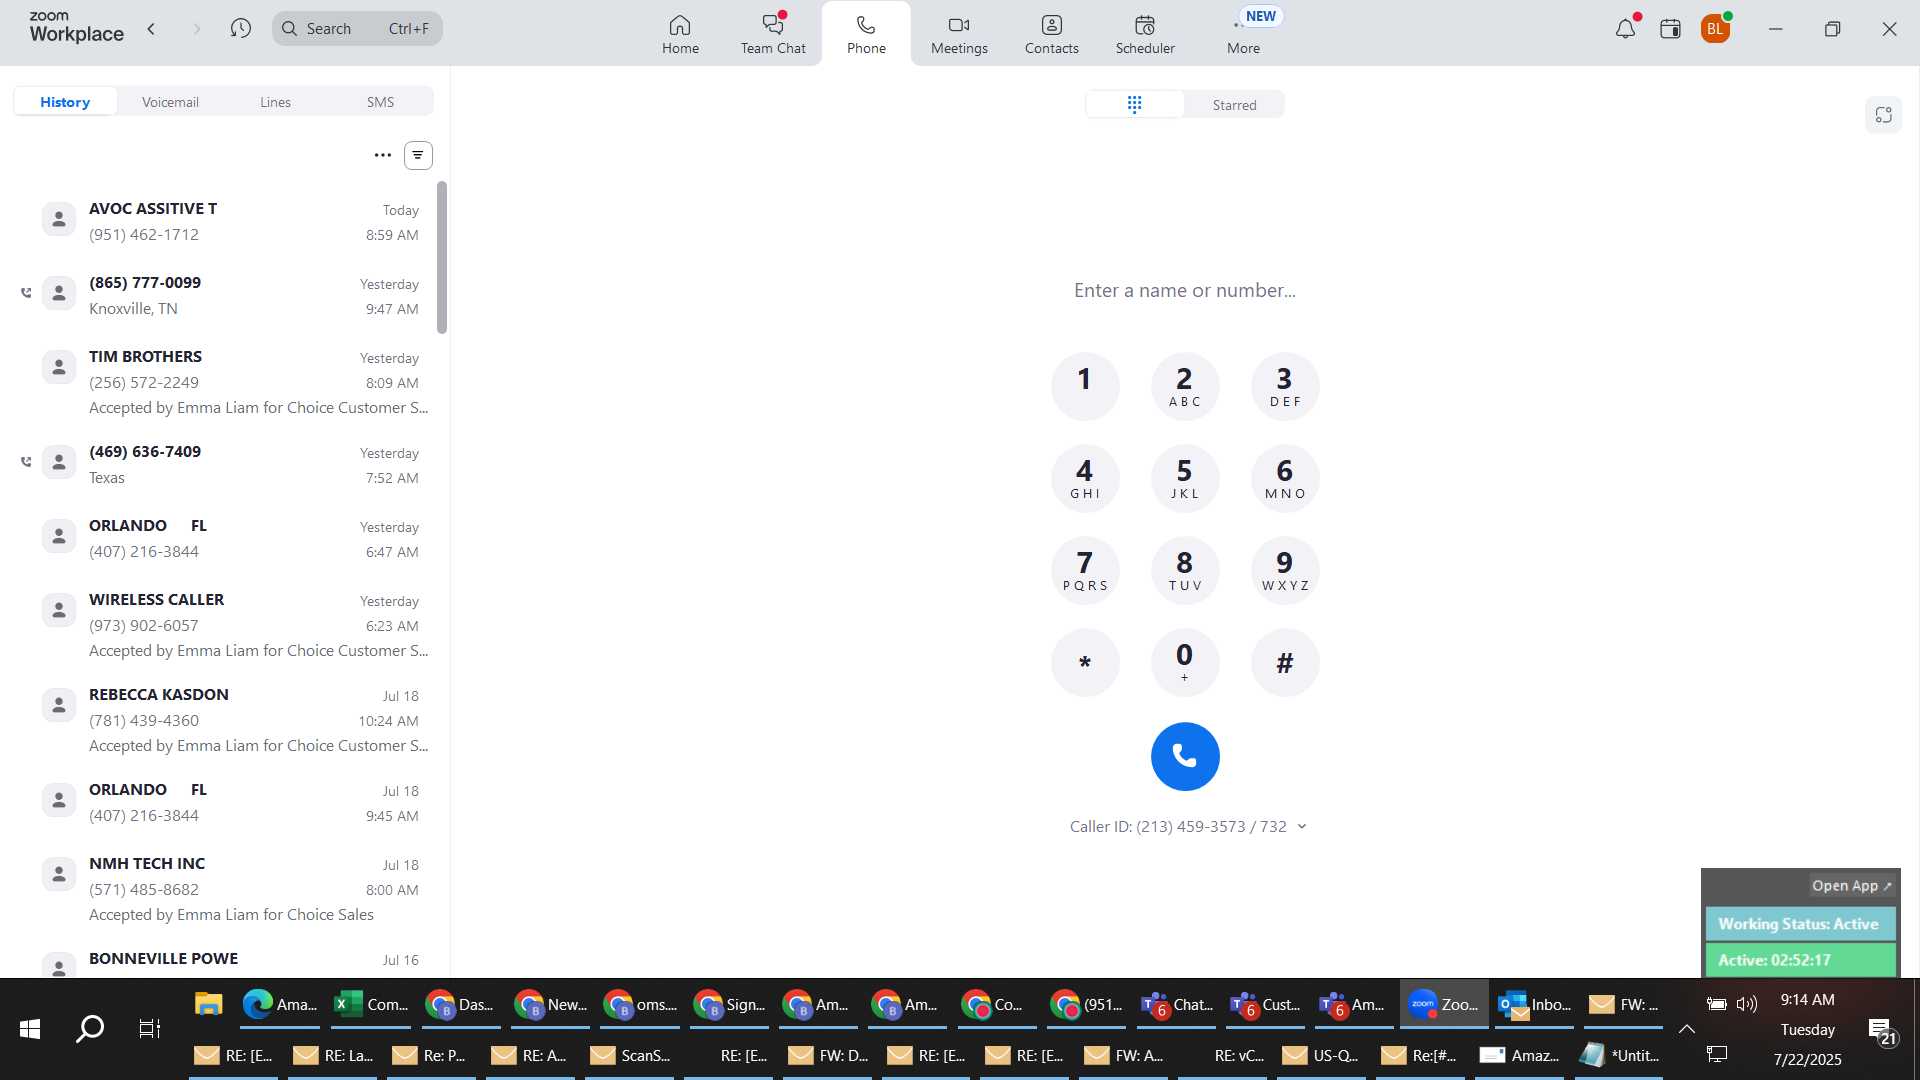Select the AVOC ASSITIVE T call entry
The width and height of the screenshot is (1920, 1080).
[x=226, y=221]
